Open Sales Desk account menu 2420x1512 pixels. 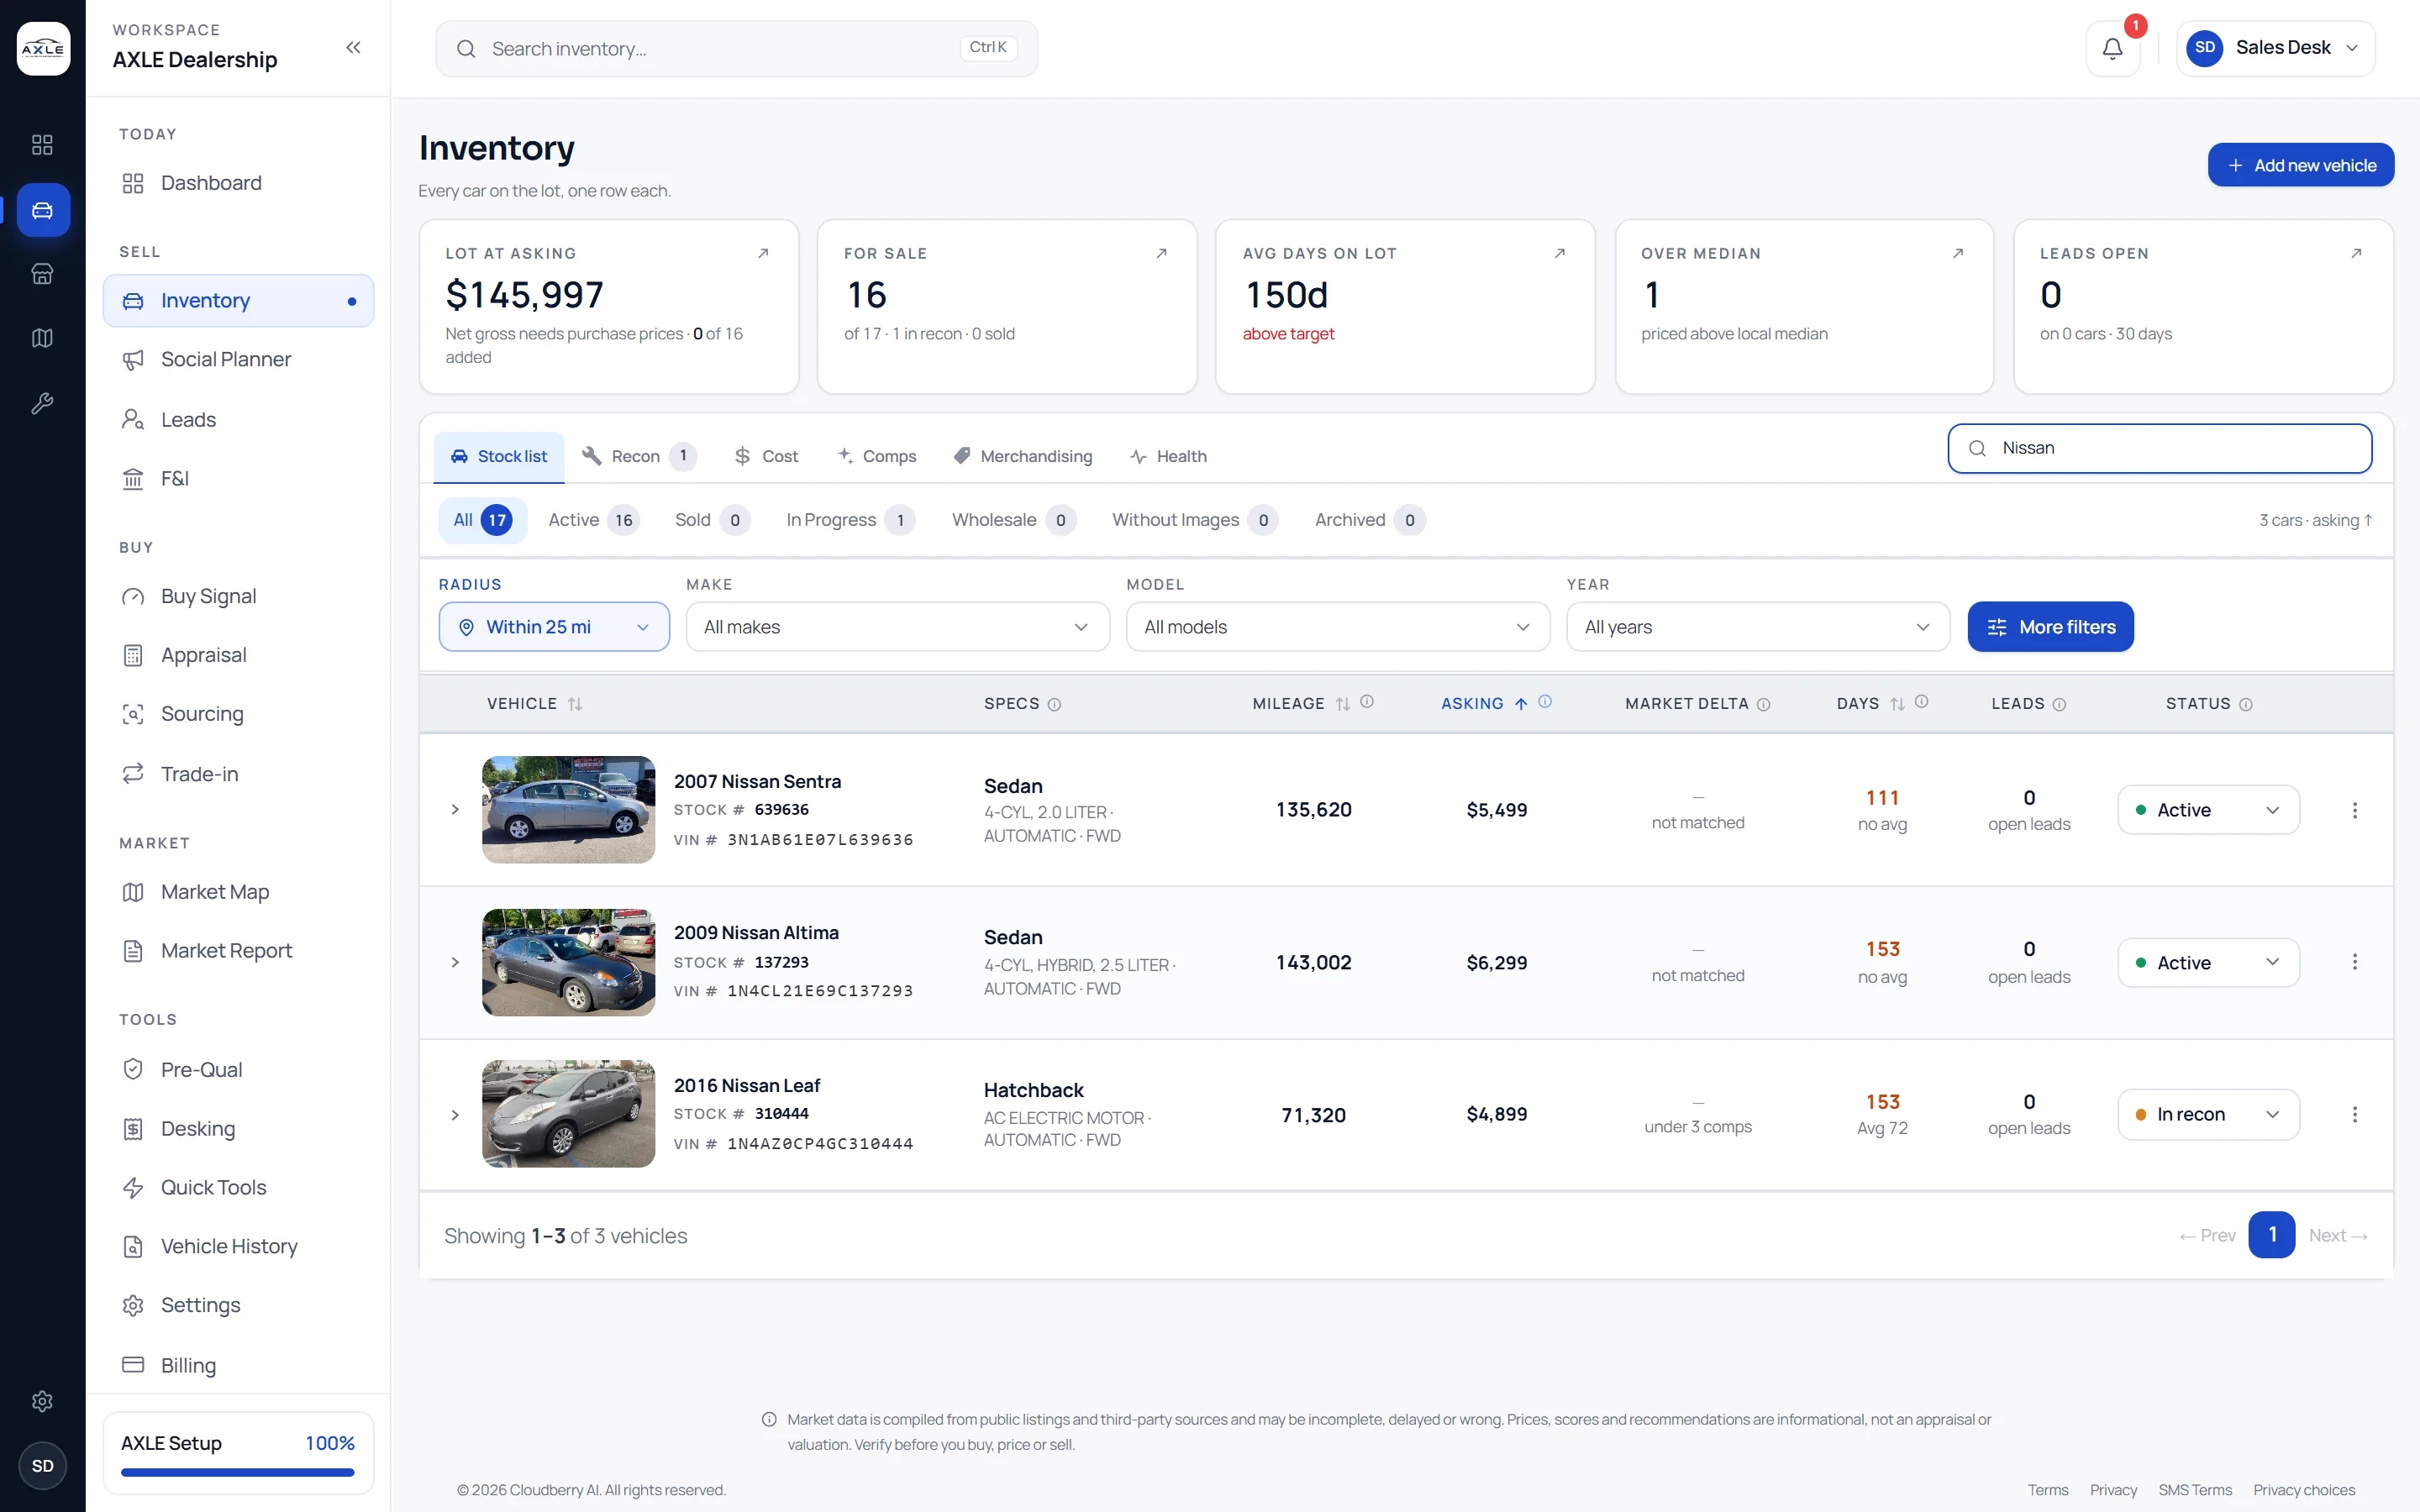2275,48
